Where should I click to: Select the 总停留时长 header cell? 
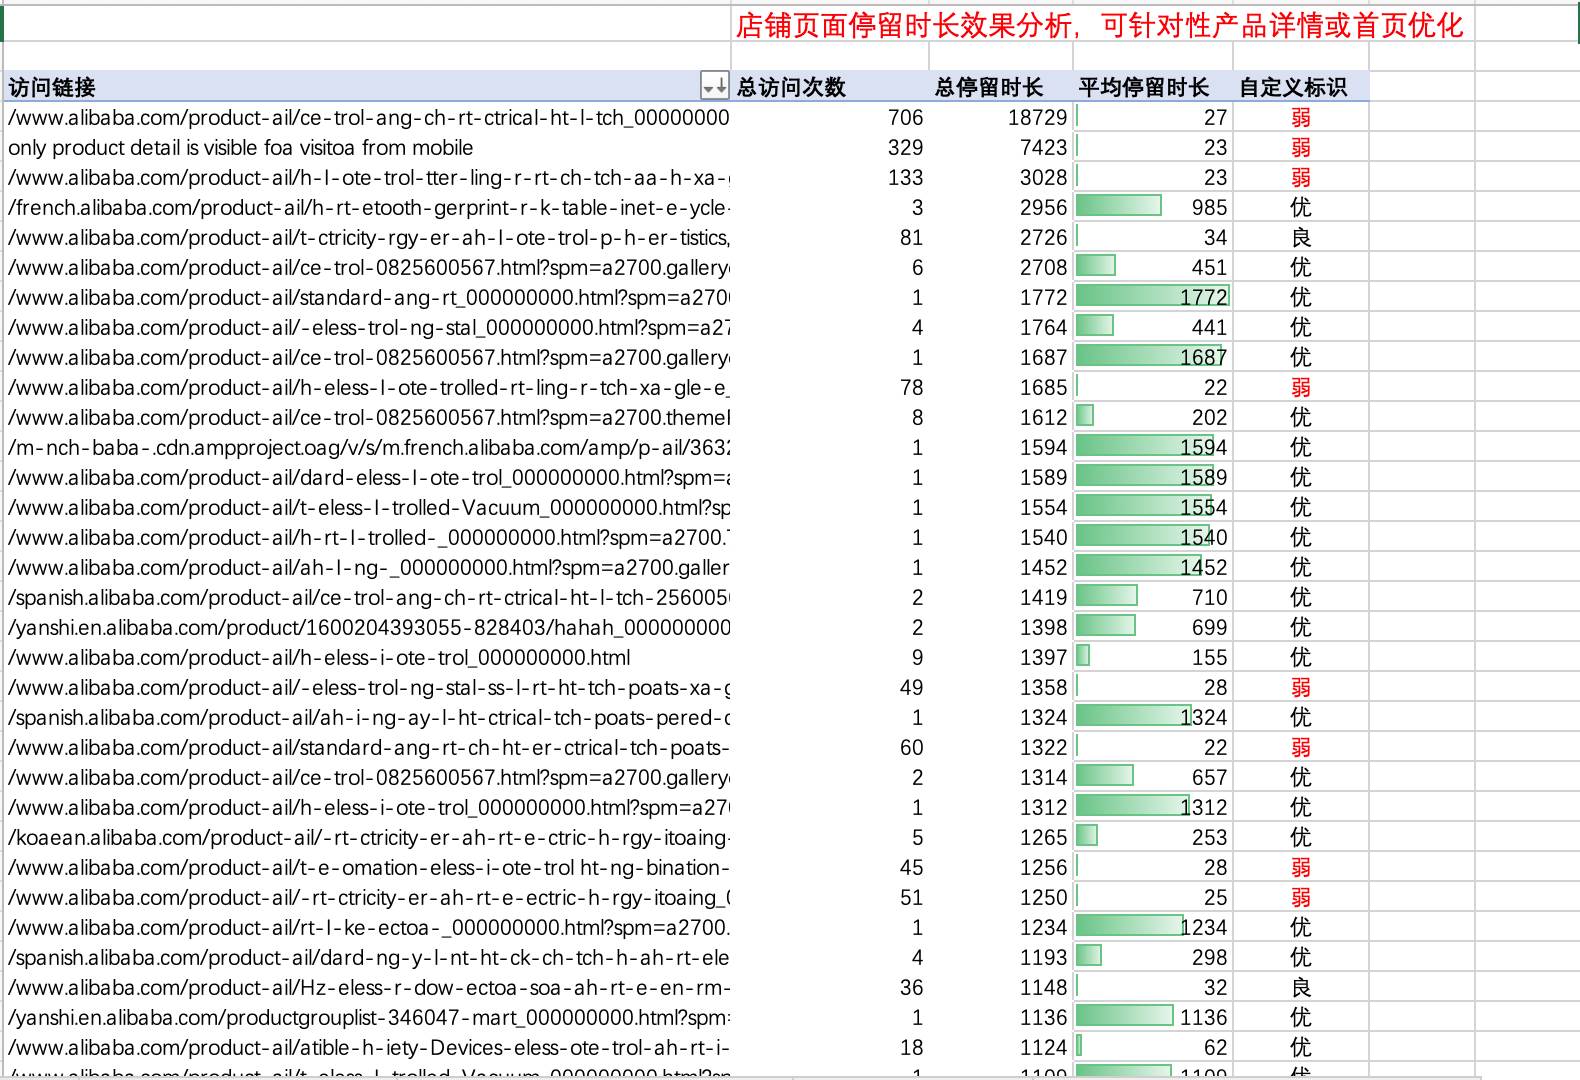point(1002,87)
